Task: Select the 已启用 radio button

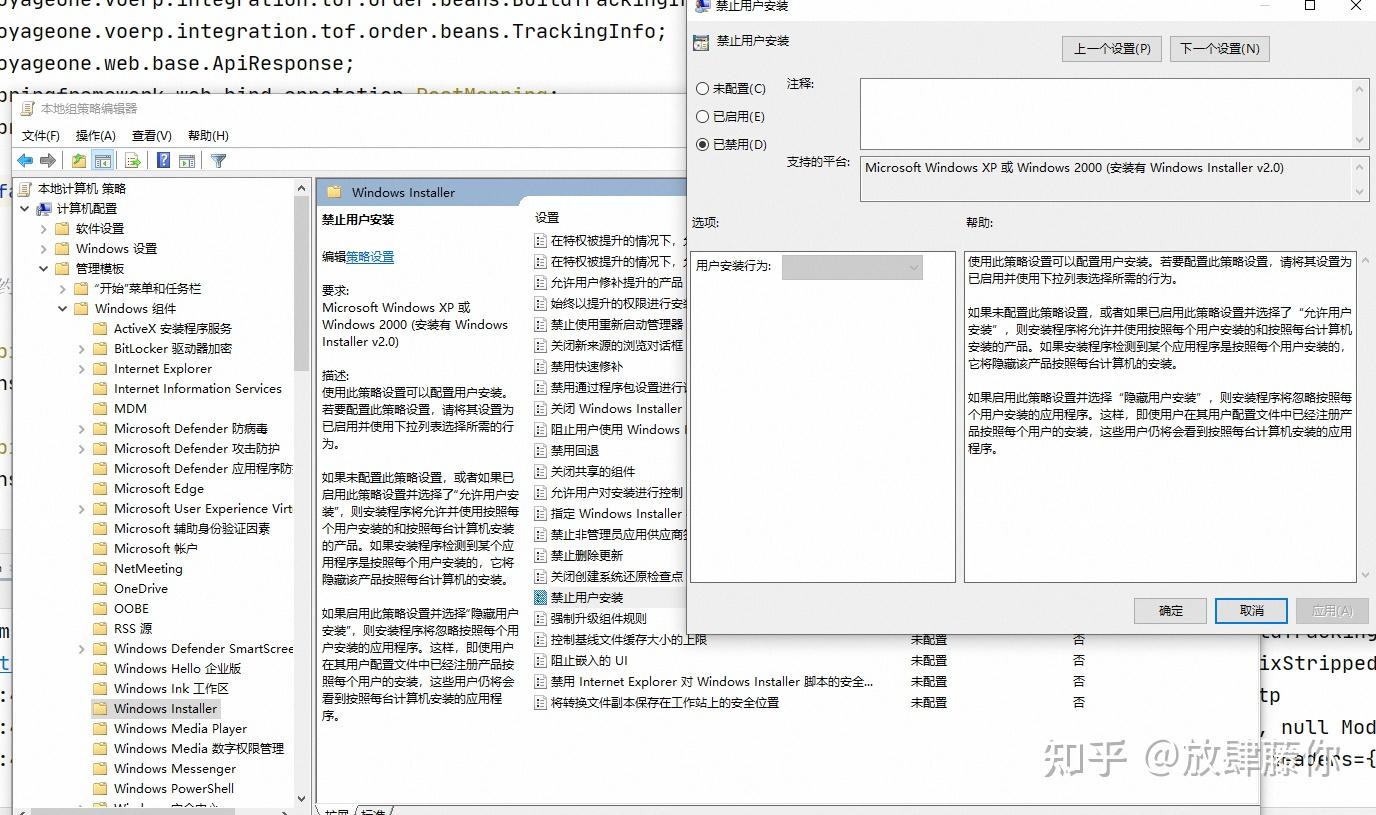Action: click(x=702, y=115)
